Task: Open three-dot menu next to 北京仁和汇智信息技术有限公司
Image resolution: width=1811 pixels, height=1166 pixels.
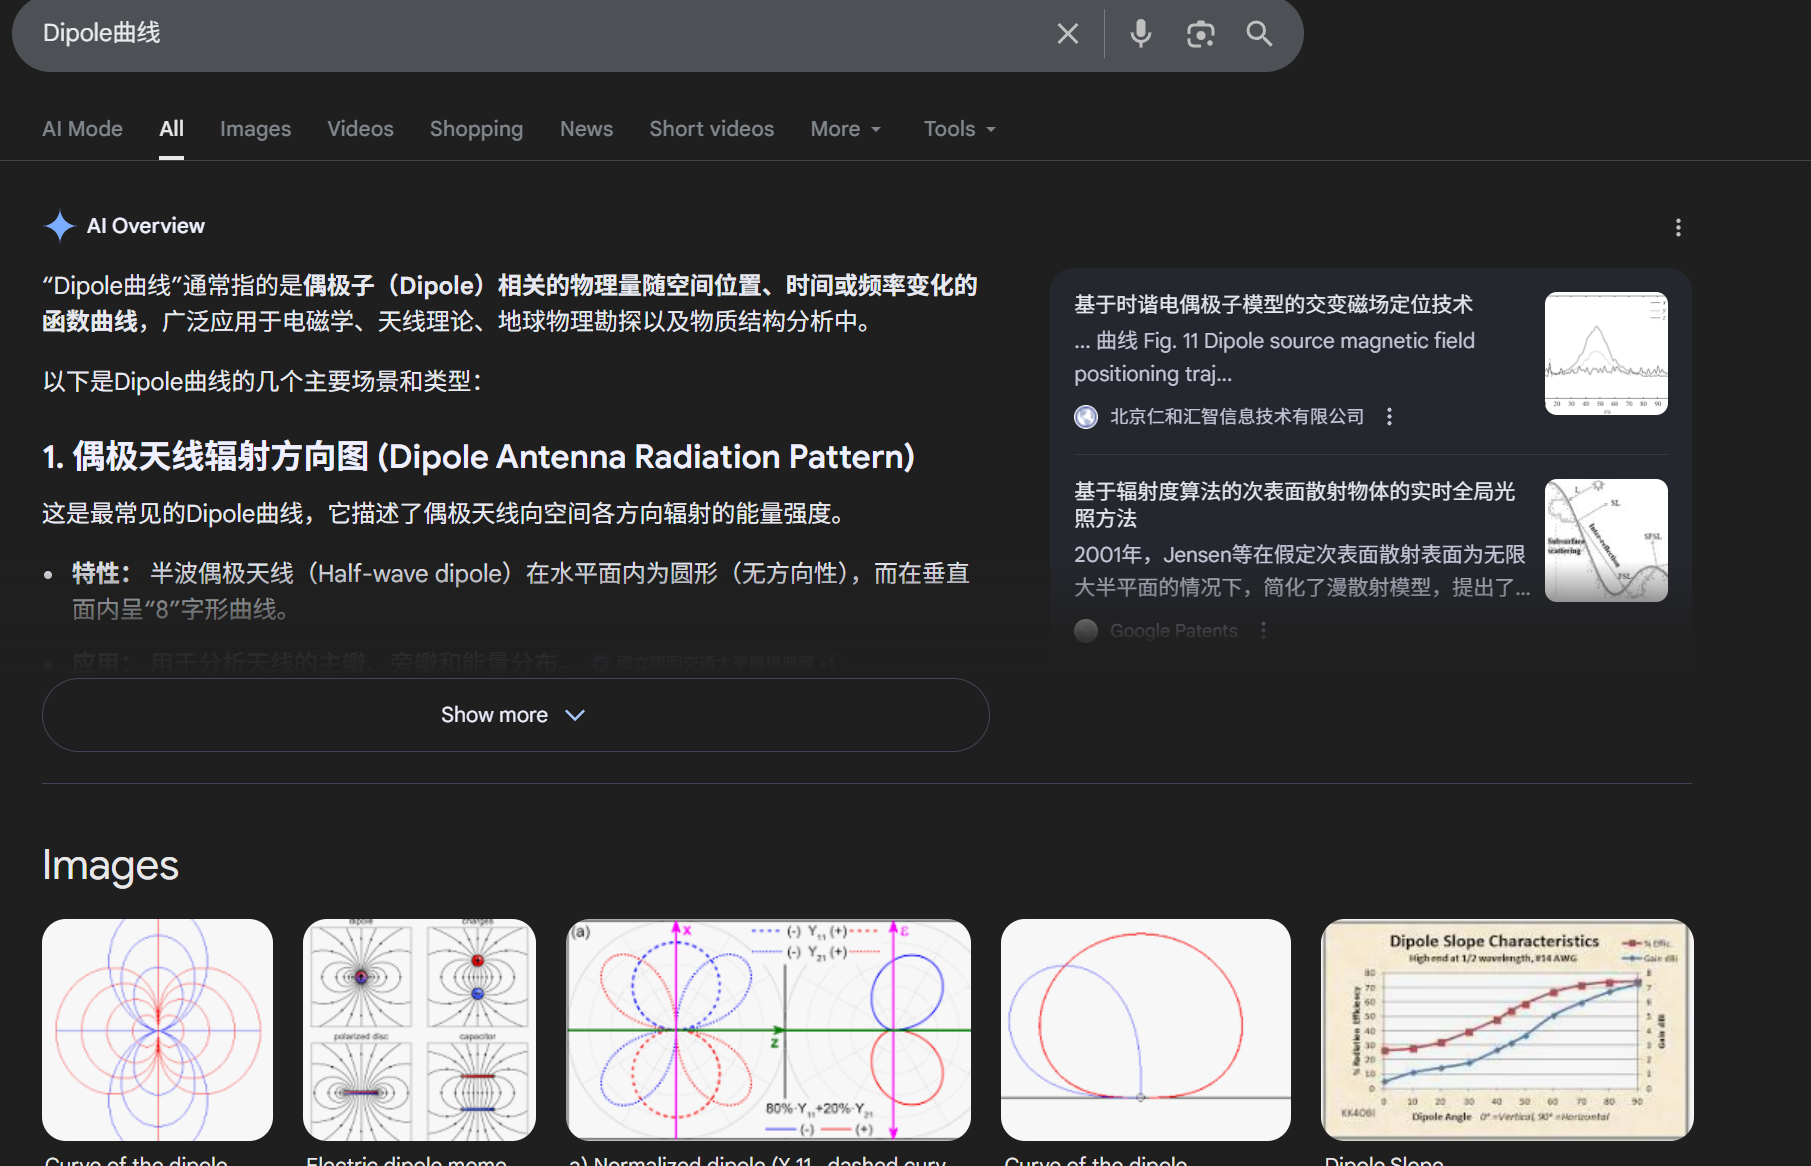Action: pos(1389,416)
